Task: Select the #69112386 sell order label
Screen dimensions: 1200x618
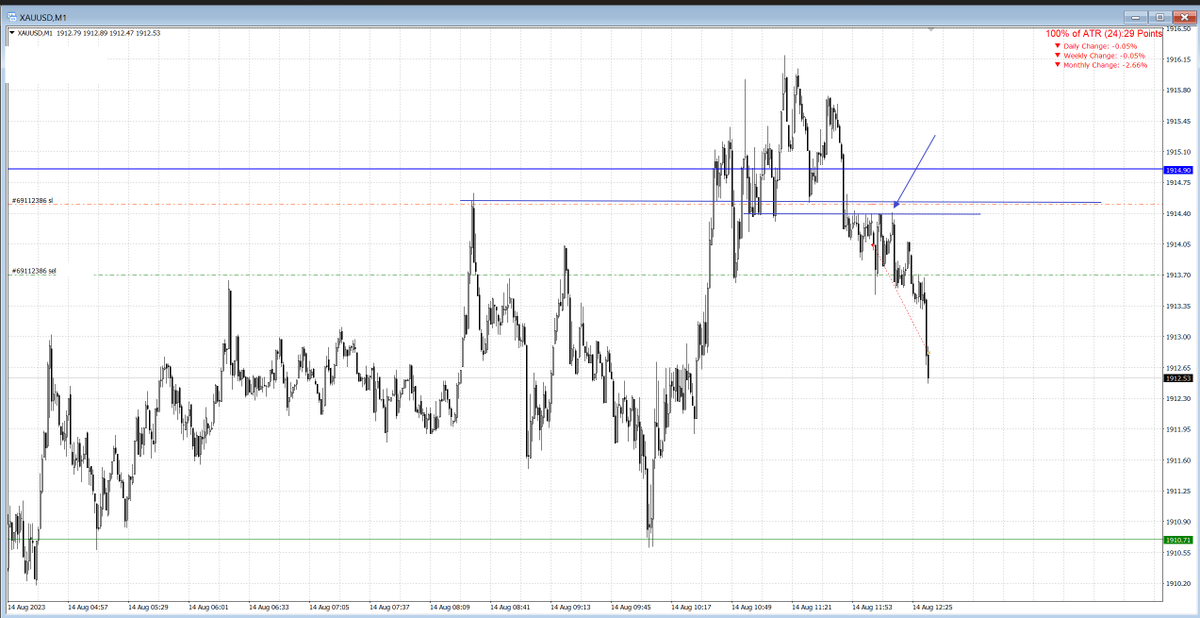Action: (34, 271)
